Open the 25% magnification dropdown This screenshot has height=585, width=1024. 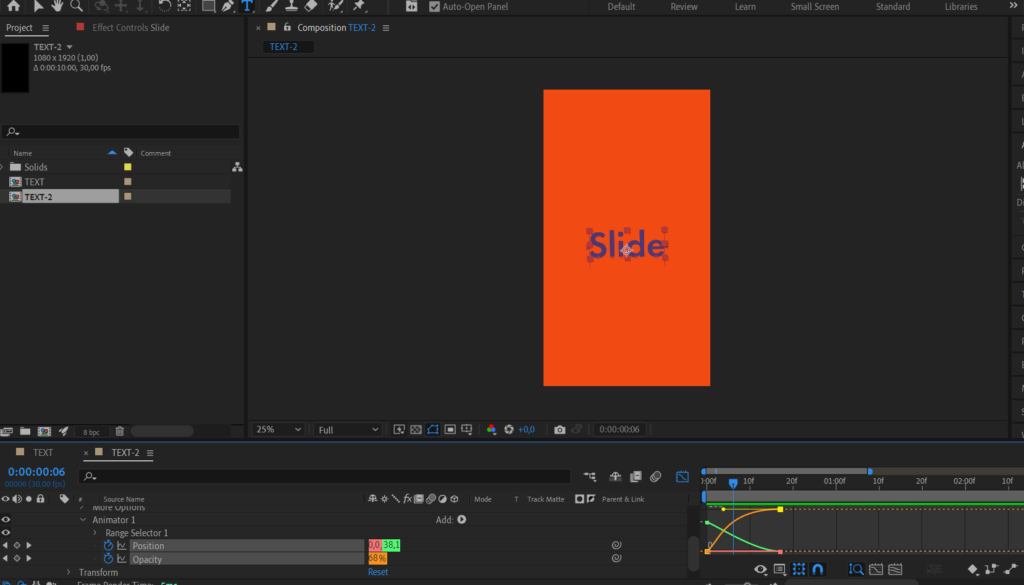(x=278, y=430)
